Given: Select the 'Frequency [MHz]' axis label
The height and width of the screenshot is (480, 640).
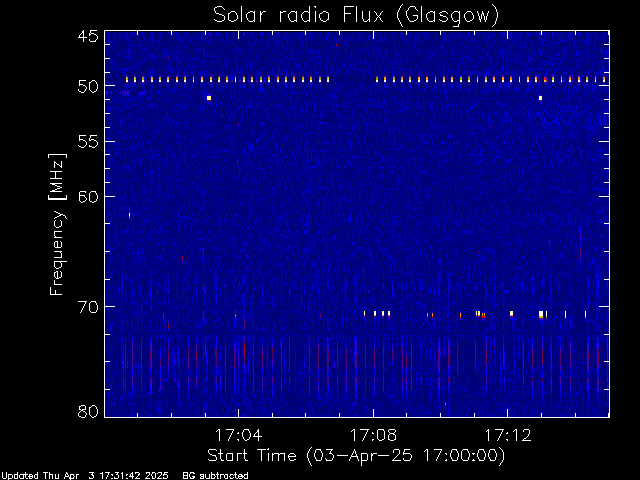Looking at the screenshot, I should coord(57,224).
